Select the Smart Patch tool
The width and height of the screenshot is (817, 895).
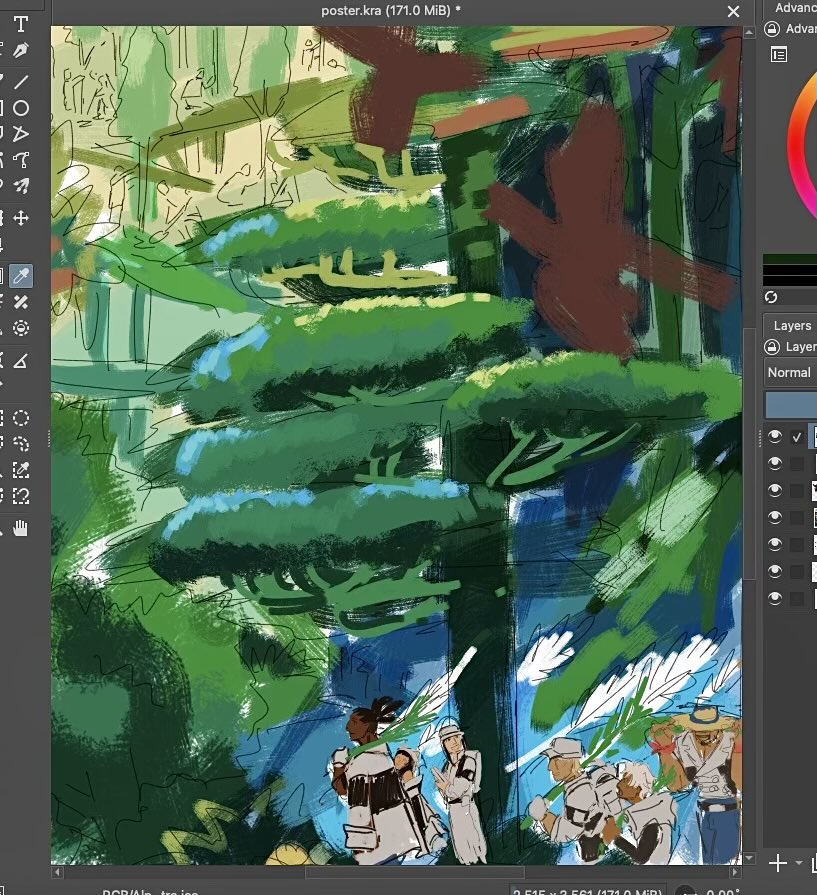tap(21, 302)
